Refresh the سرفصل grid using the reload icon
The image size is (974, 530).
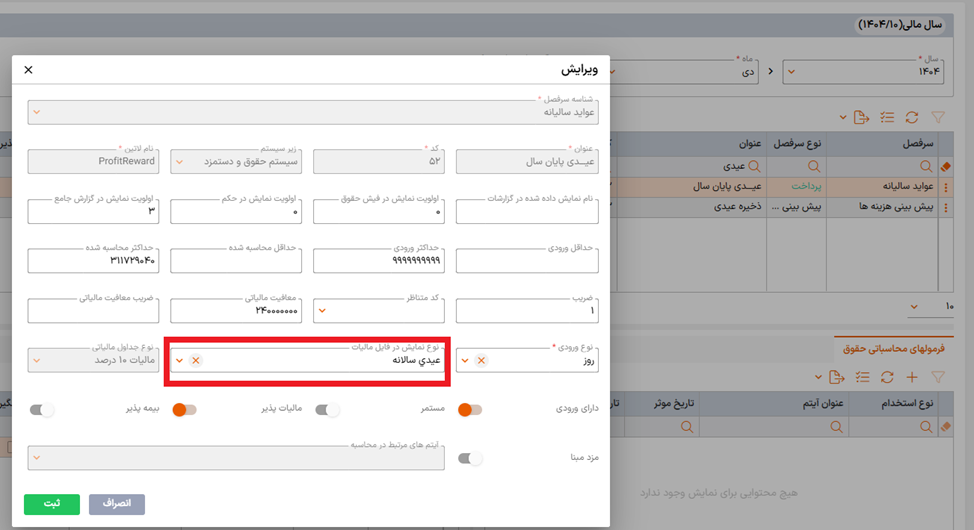911,118
